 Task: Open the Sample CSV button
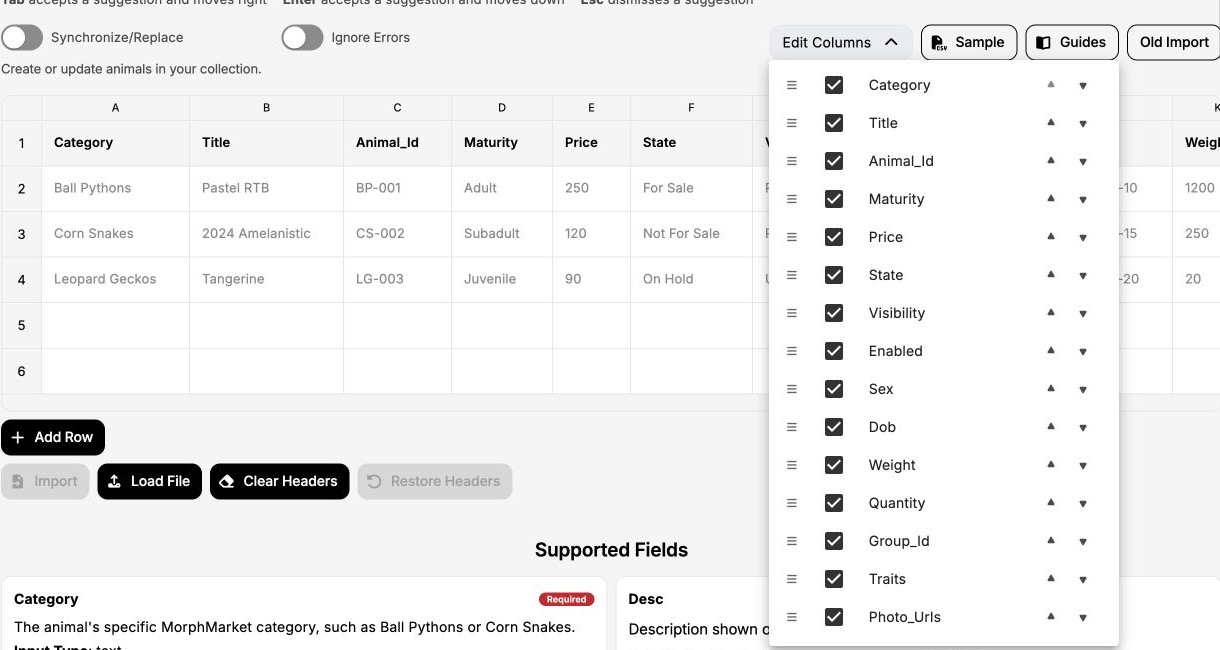pos(968,42)
